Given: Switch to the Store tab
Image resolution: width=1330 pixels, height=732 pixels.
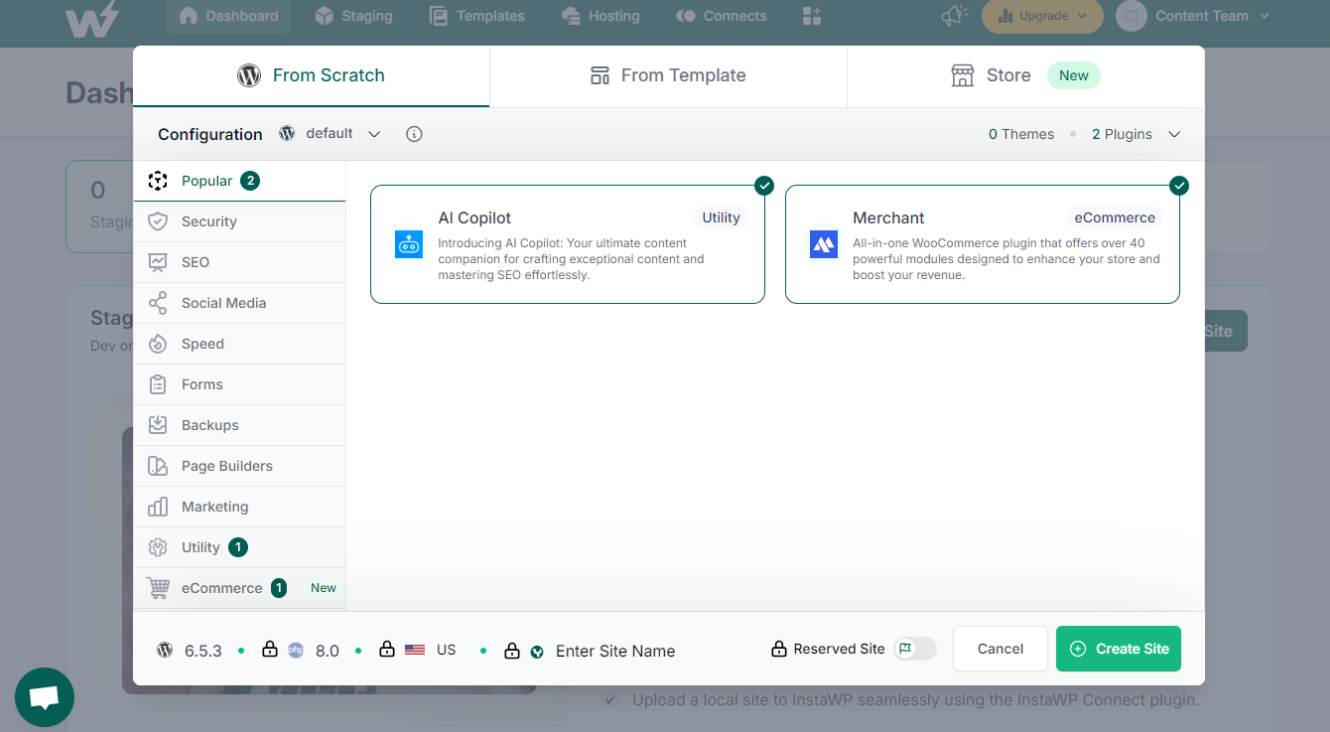Looking at the screenshot, I should (1026, 76).
